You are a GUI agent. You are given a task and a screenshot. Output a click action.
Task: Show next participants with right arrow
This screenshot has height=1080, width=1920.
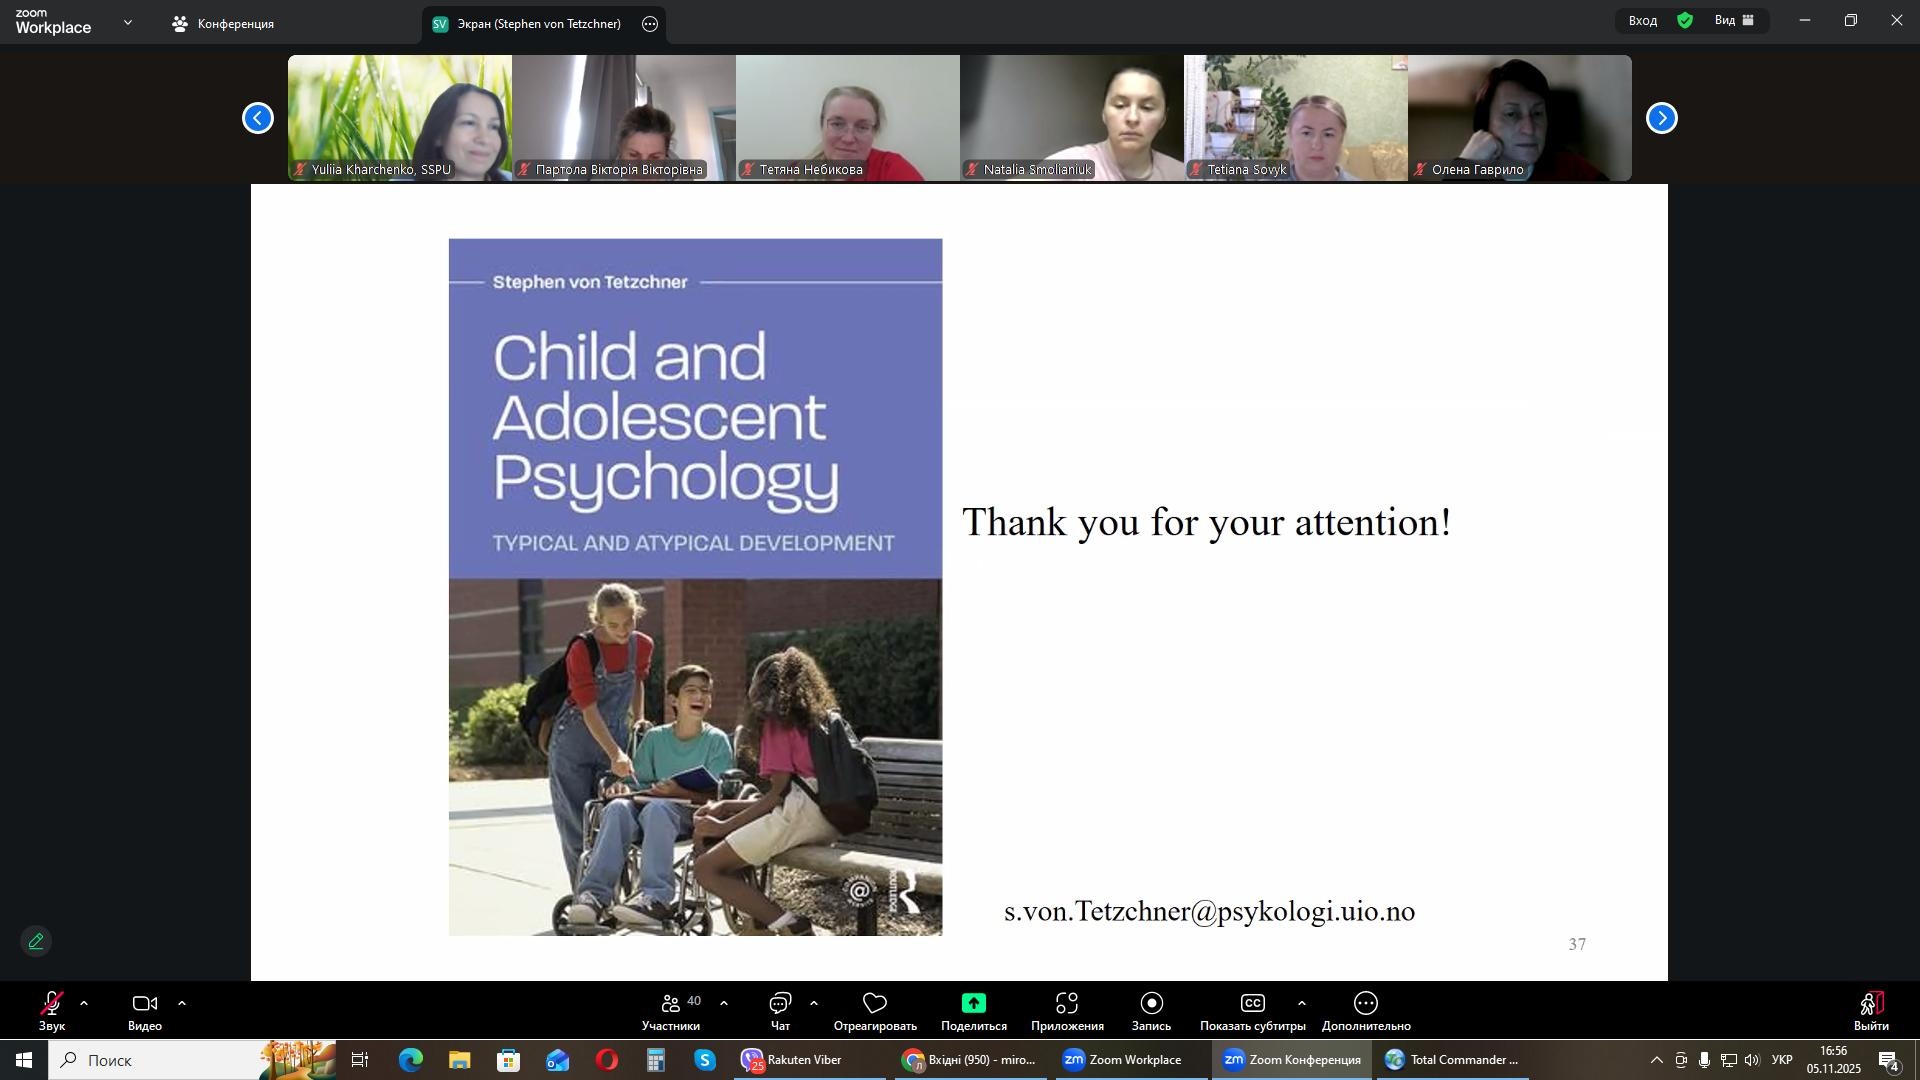pos(1661,118)
